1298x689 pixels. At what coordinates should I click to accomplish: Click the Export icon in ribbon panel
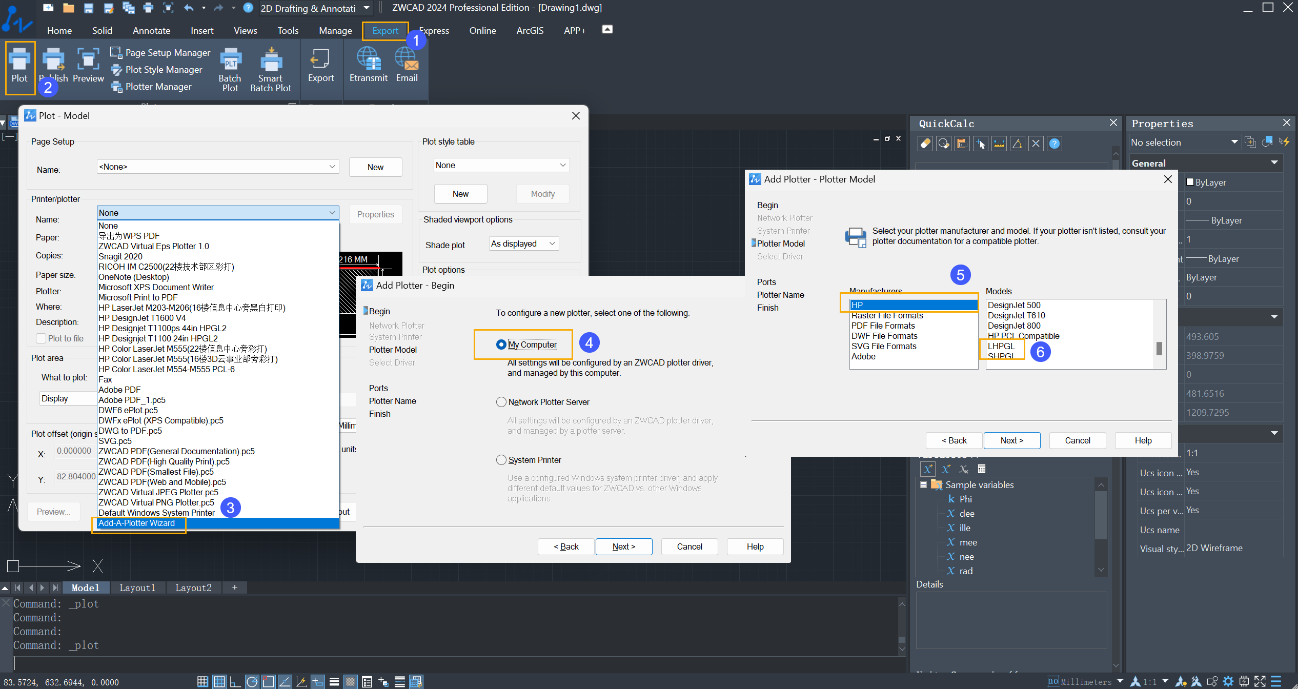[x=321, y=66]
